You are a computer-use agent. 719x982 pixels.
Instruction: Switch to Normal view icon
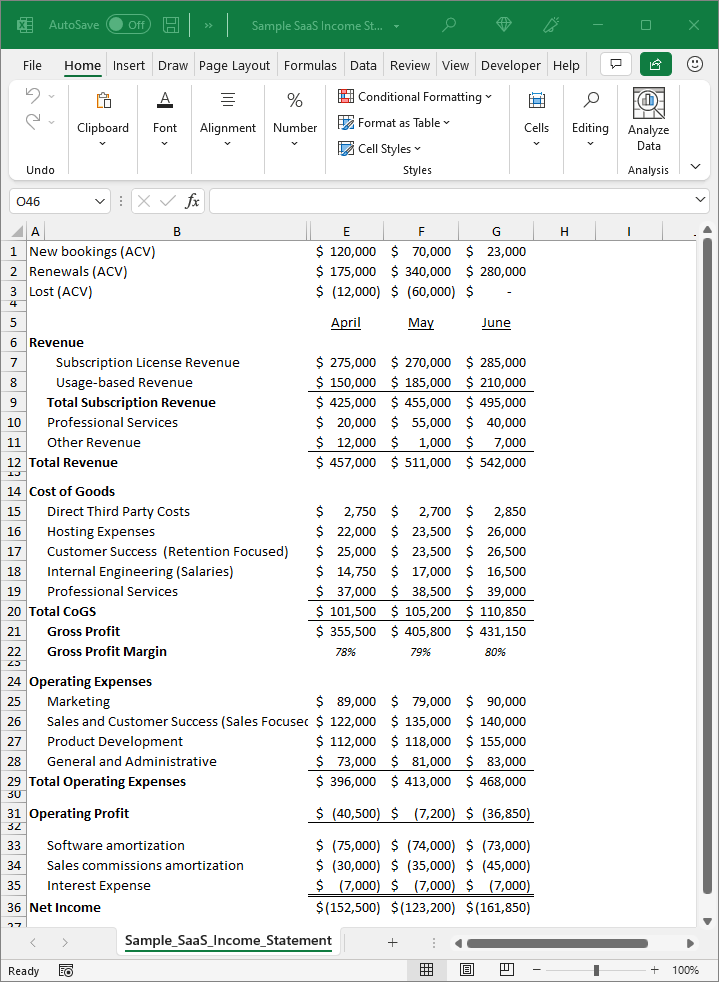[x=426, y=969]
